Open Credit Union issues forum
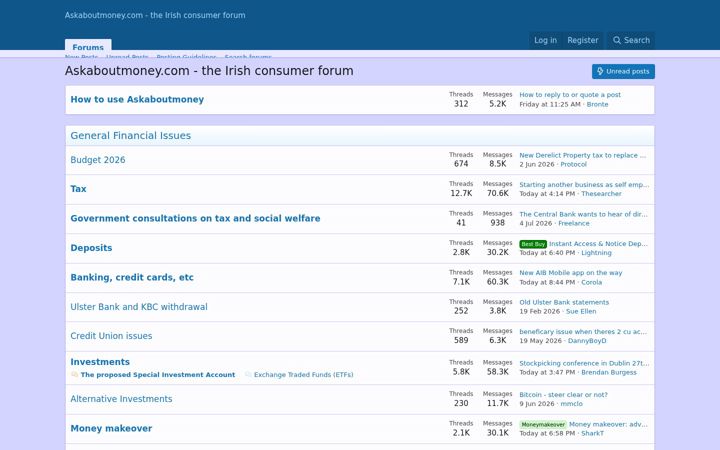Screen dimensions: 720x450 click(x=111, y=336)
